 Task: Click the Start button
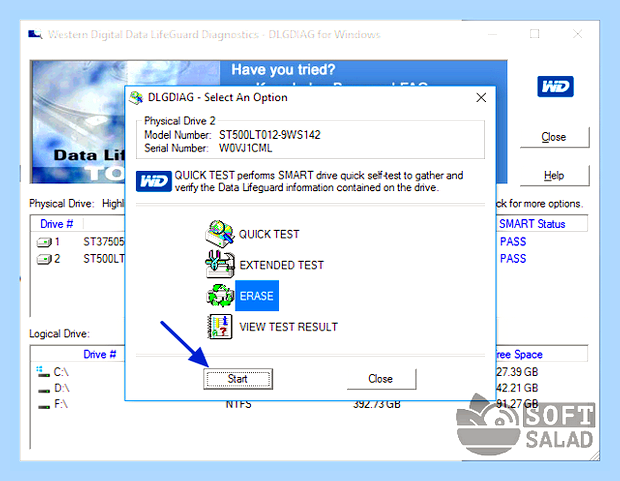tap(238, 379)
